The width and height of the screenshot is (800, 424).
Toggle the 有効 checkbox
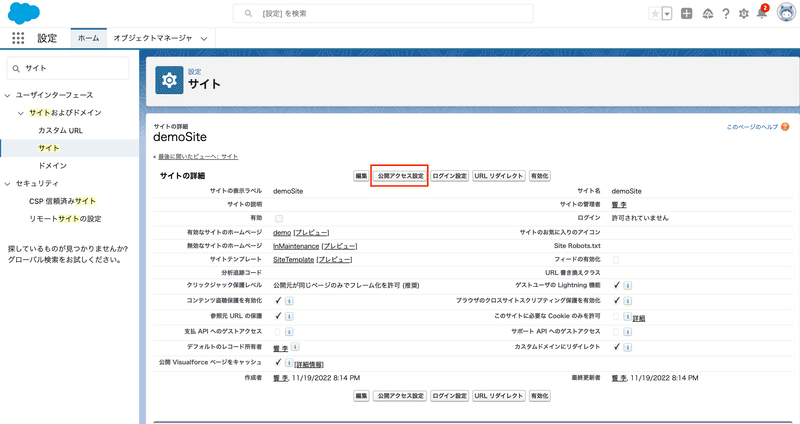coord(279,218)
